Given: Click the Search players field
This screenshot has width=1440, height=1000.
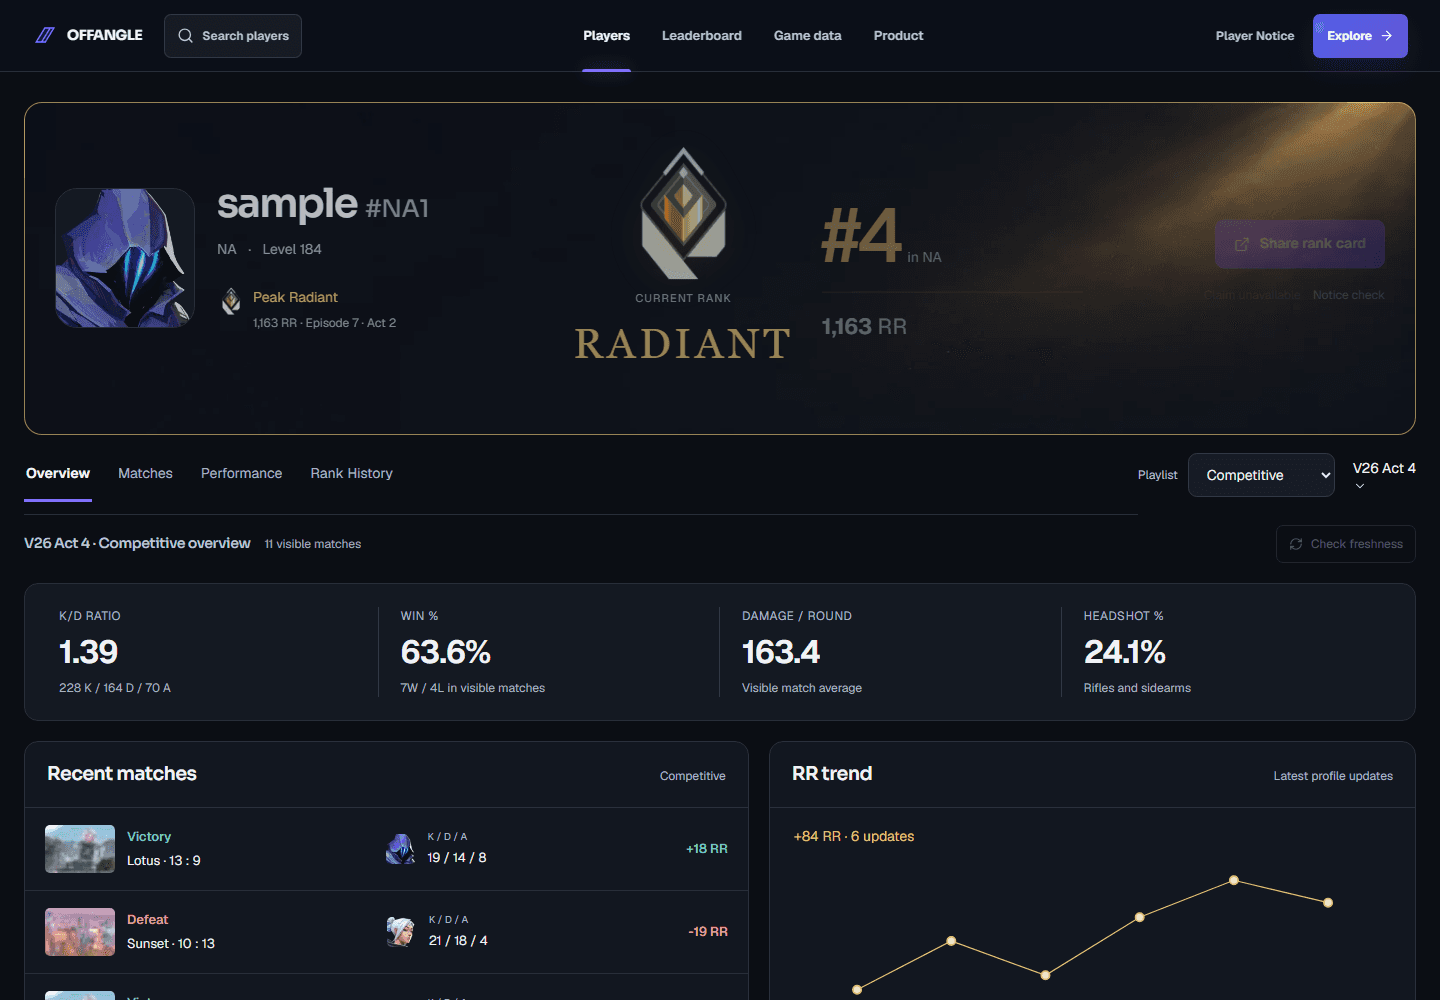Looking at the screenshot, I should click(233, 36).
